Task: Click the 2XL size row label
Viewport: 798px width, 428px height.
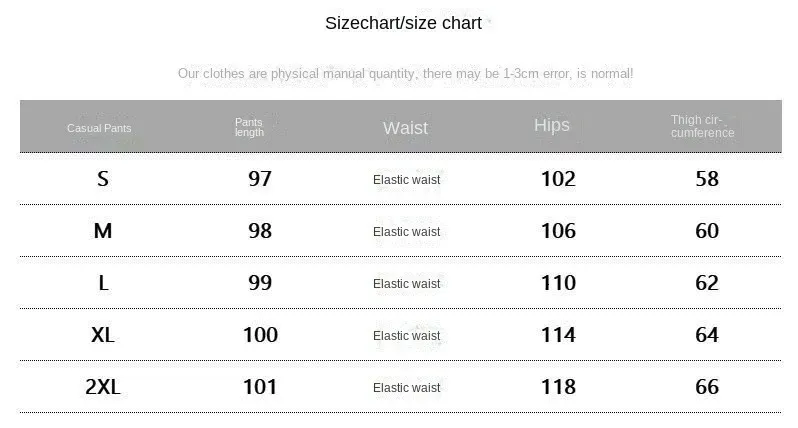Action: [x=103, y=387]
